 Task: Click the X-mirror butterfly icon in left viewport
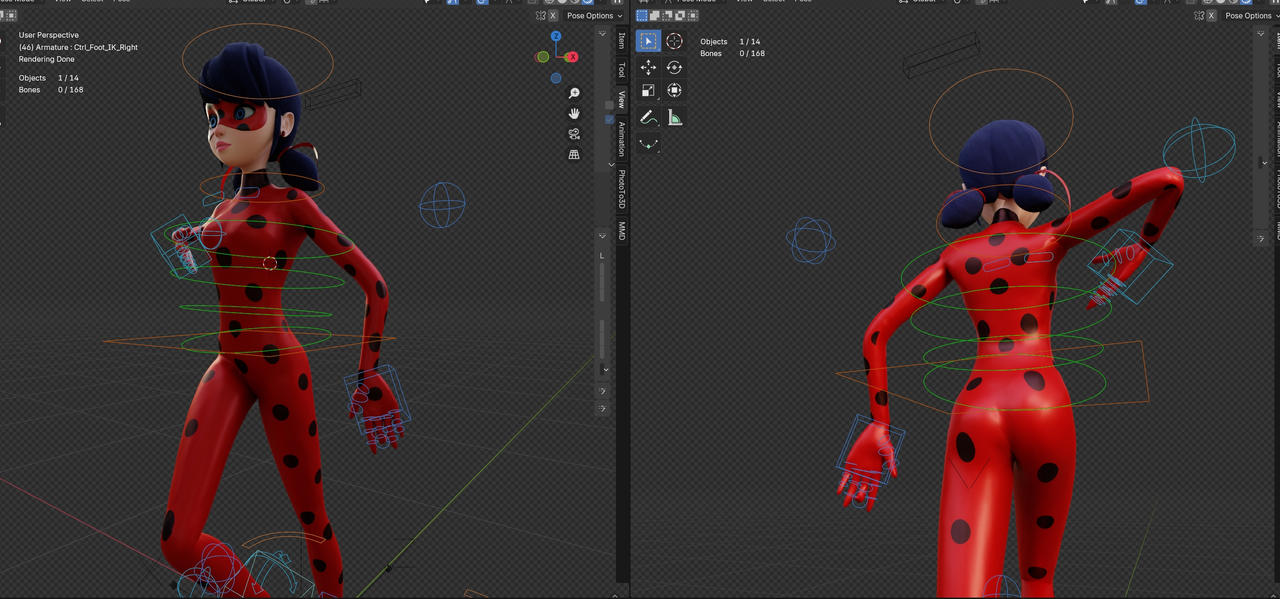click(x=541, y=16)
